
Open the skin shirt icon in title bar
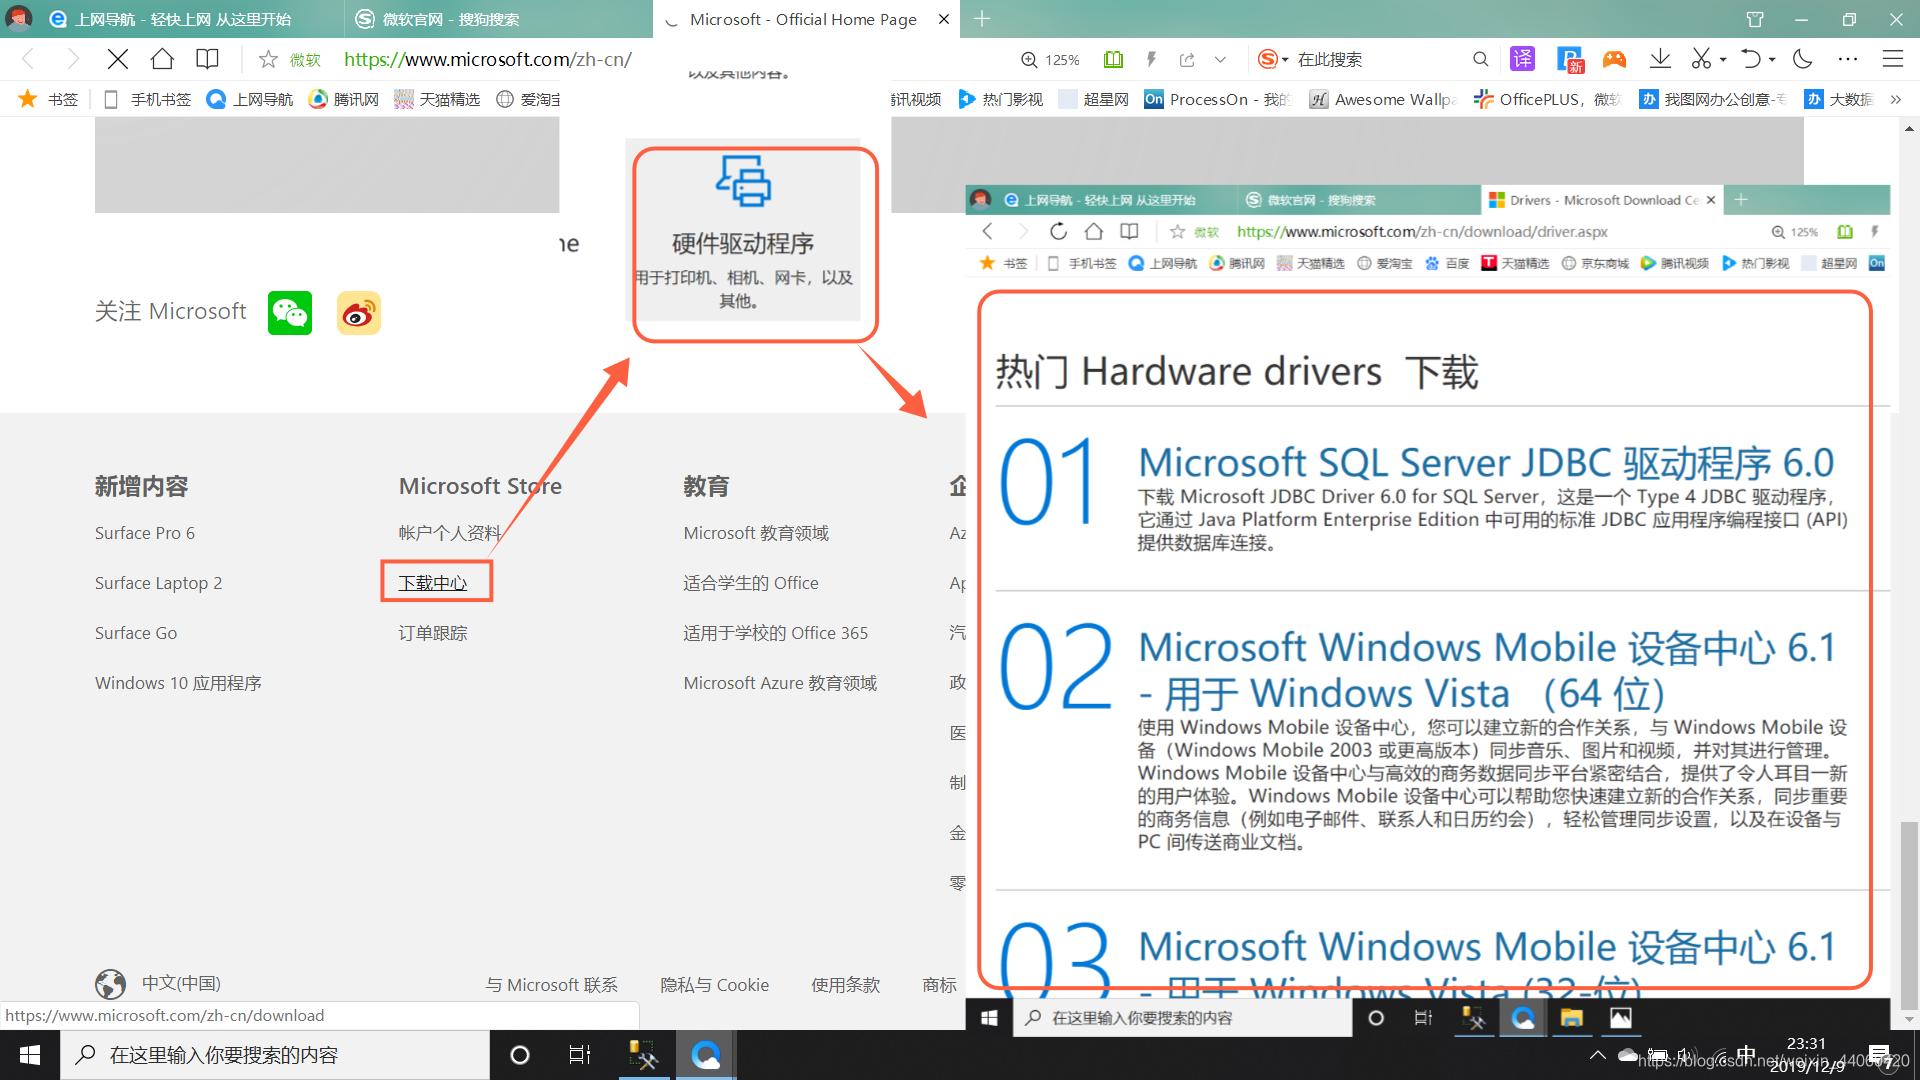pos(1755,19)
